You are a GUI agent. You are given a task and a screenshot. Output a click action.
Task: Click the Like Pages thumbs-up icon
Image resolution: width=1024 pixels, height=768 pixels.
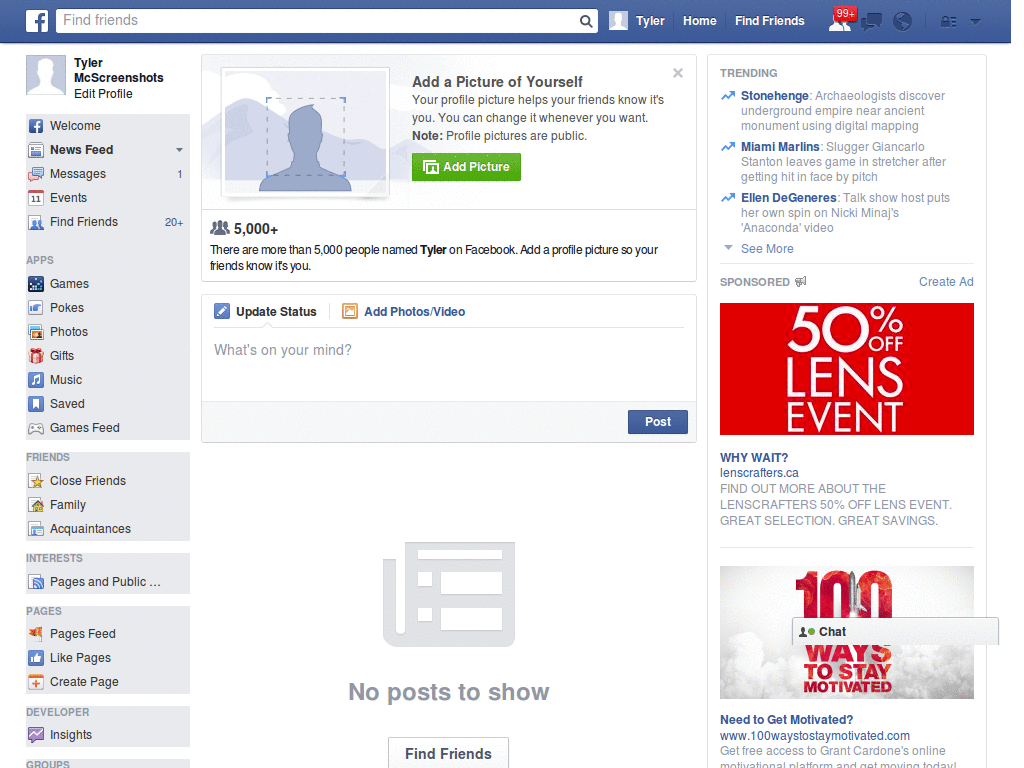36,658
